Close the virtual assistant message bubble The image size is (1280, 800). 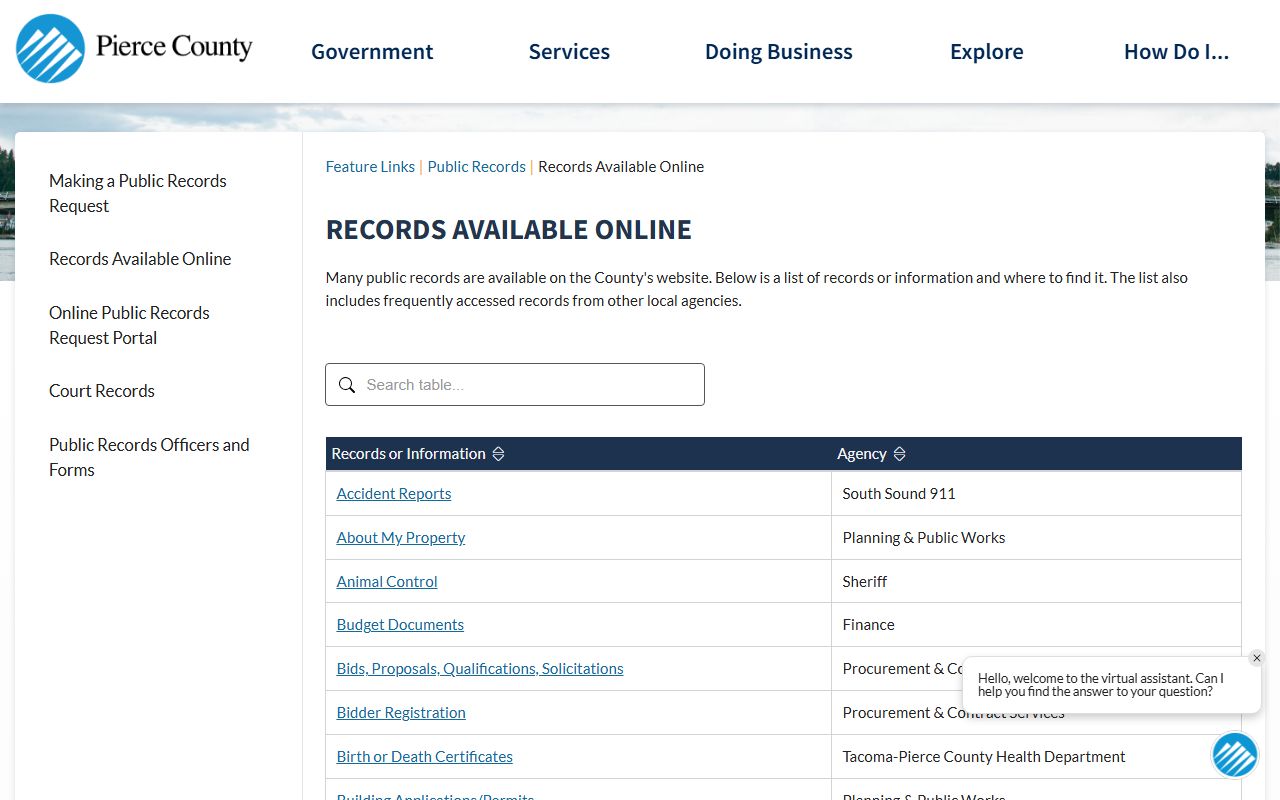1257,658
